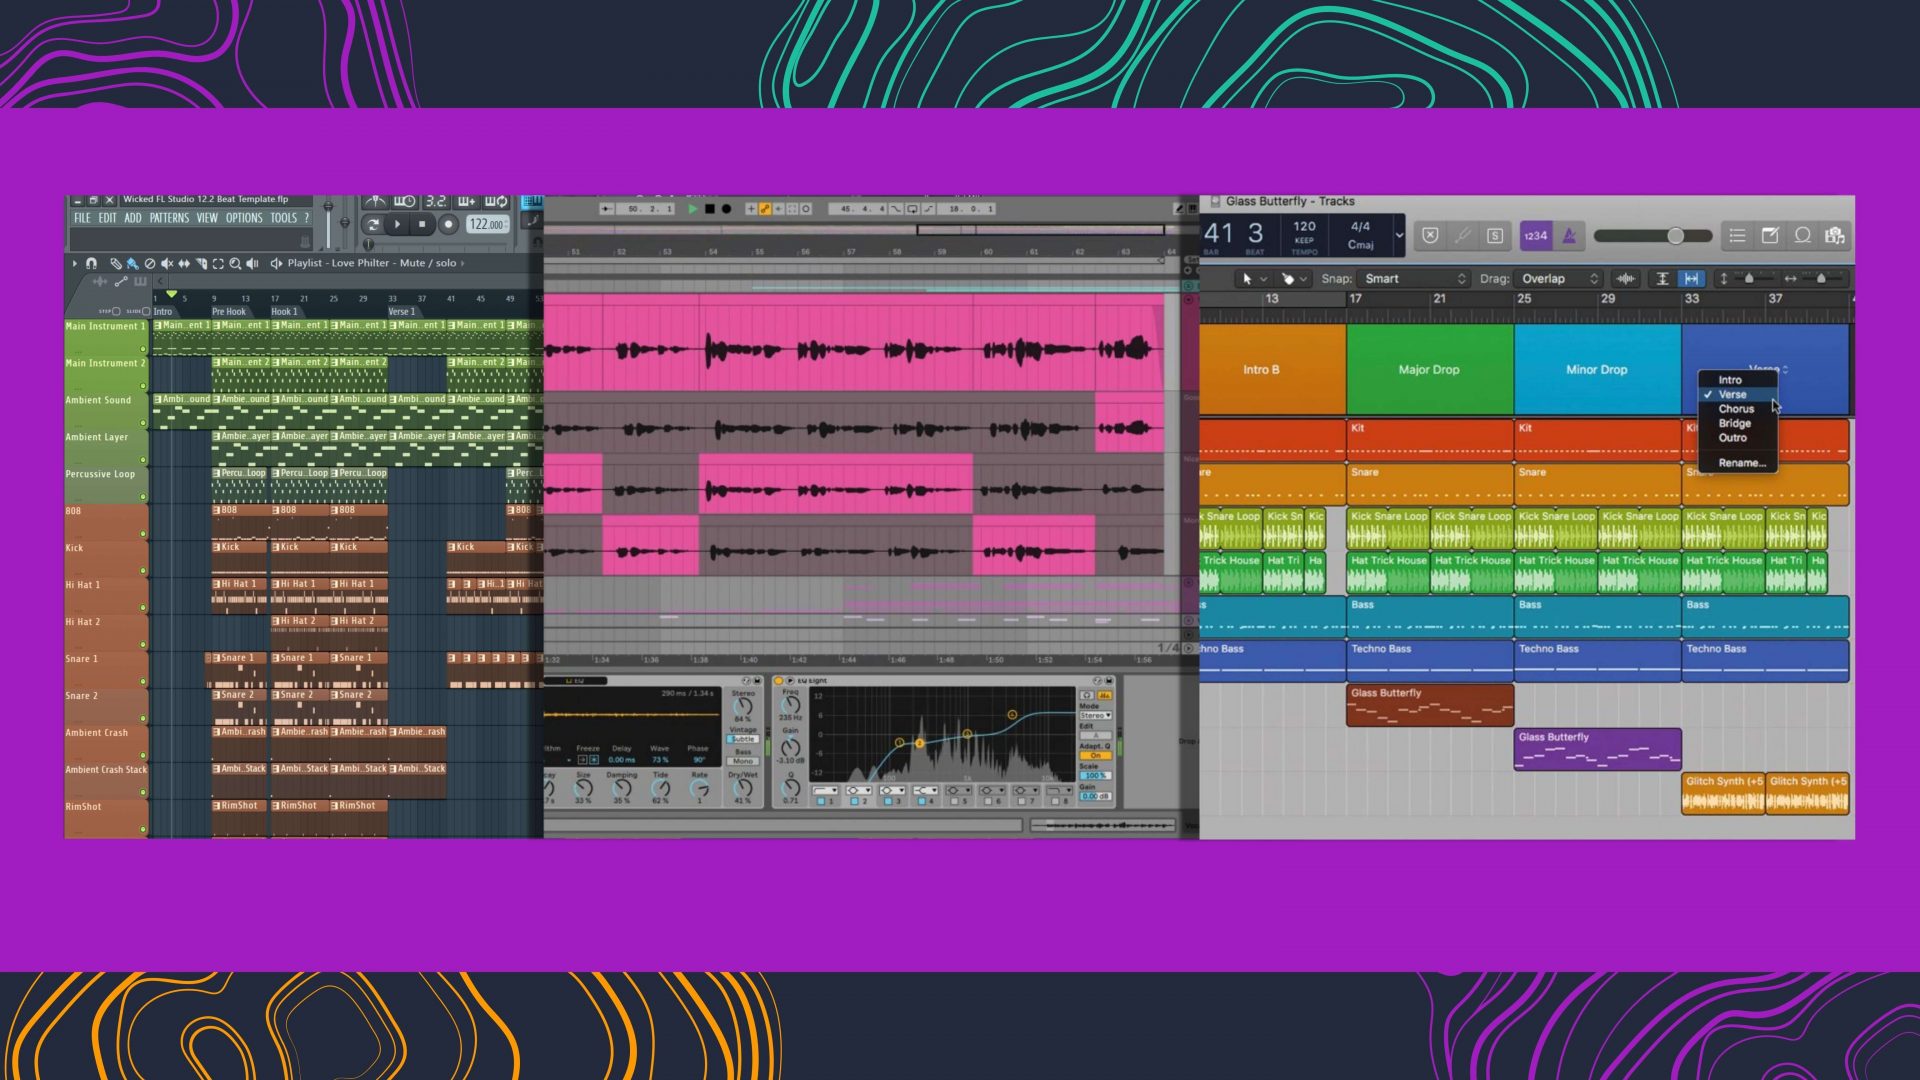The image size is (1920, 1080).
Task: Click the 122.000 tempo display in FL Studio
Action: [489, 223]
